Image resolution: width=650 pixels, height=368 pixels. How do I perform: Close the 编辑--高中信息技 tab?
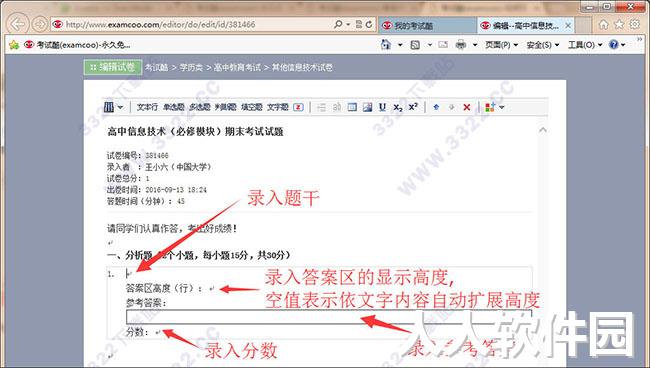[x=568, y=26]
